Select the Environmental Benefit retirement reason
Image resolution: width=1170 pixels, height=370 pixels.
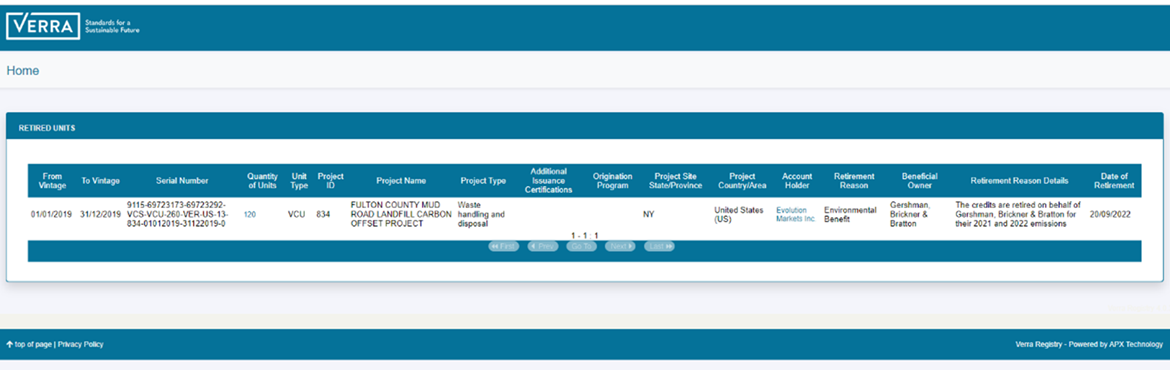point(850,214)
